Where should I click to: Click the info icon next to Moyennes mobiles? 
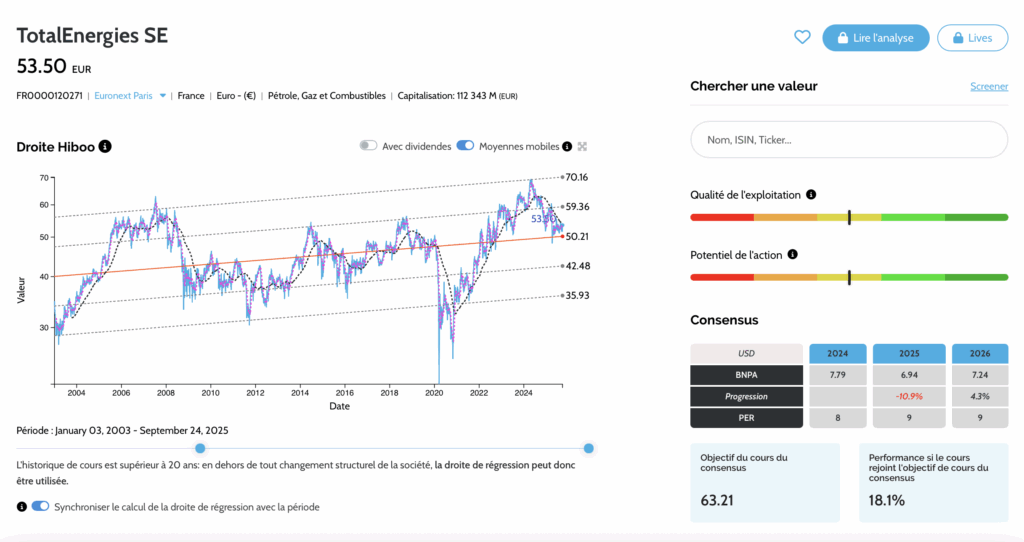point(568,146)
